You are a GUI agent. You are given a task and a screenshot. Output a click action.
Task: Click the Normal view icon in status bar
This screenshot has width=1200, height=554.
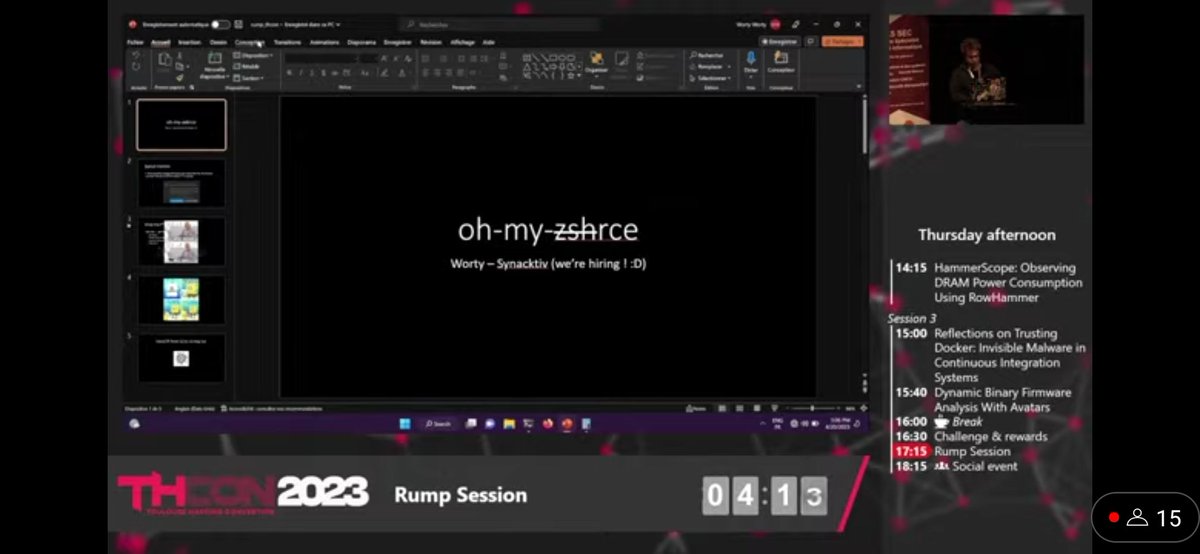pos(722,408)
